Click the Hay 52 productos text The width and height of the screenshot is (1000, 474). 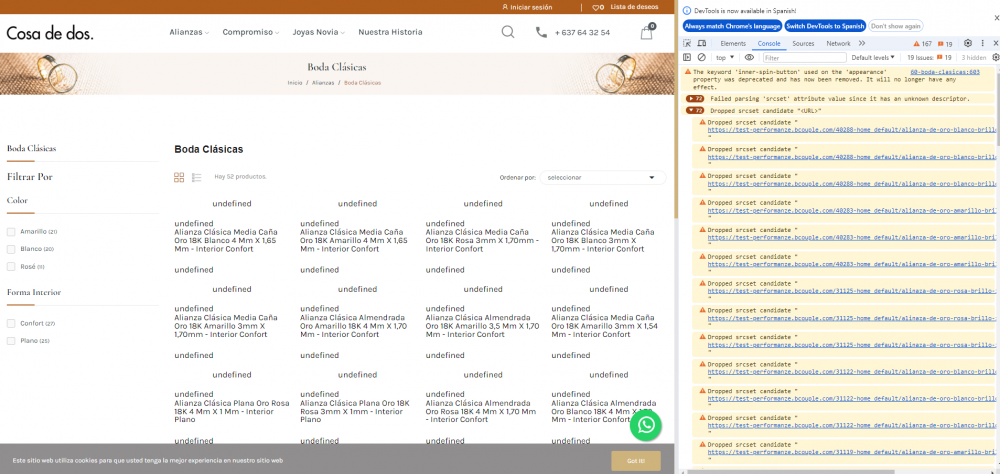pos(240,177)
